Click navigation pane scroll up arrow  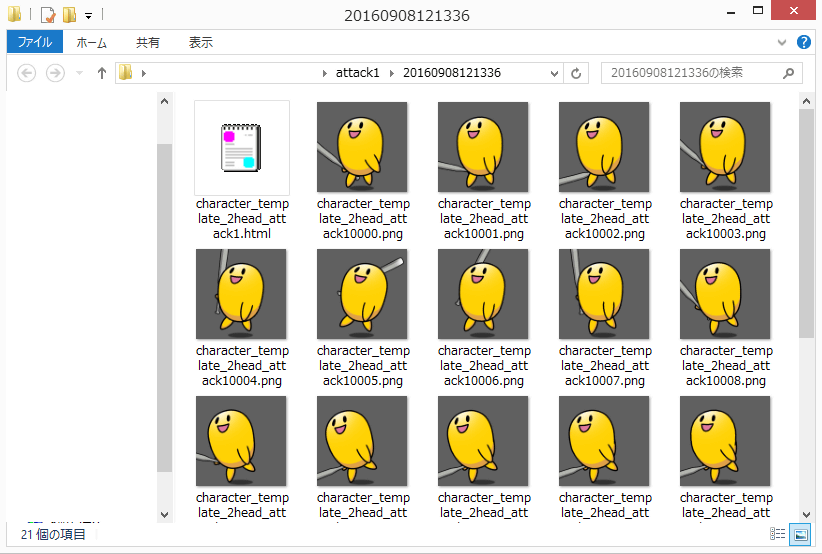click(x=165, y=101)
